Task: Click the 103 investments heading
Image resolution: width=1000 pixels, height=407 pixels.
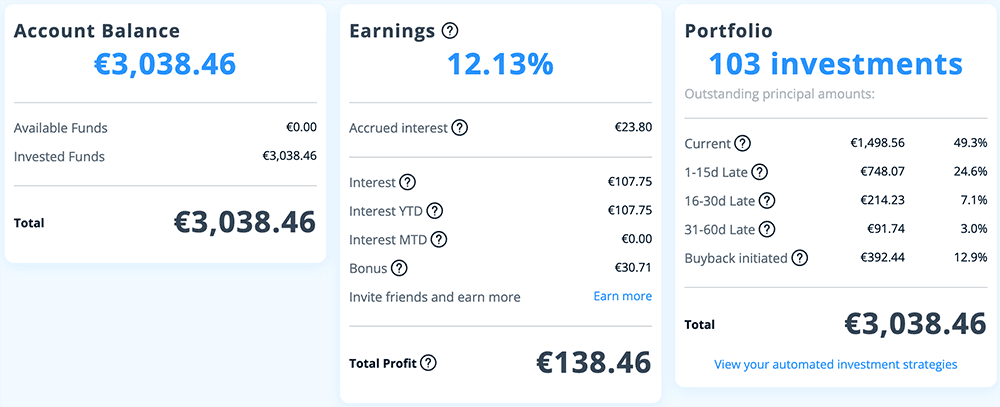Action: click(x=835, y=64)
